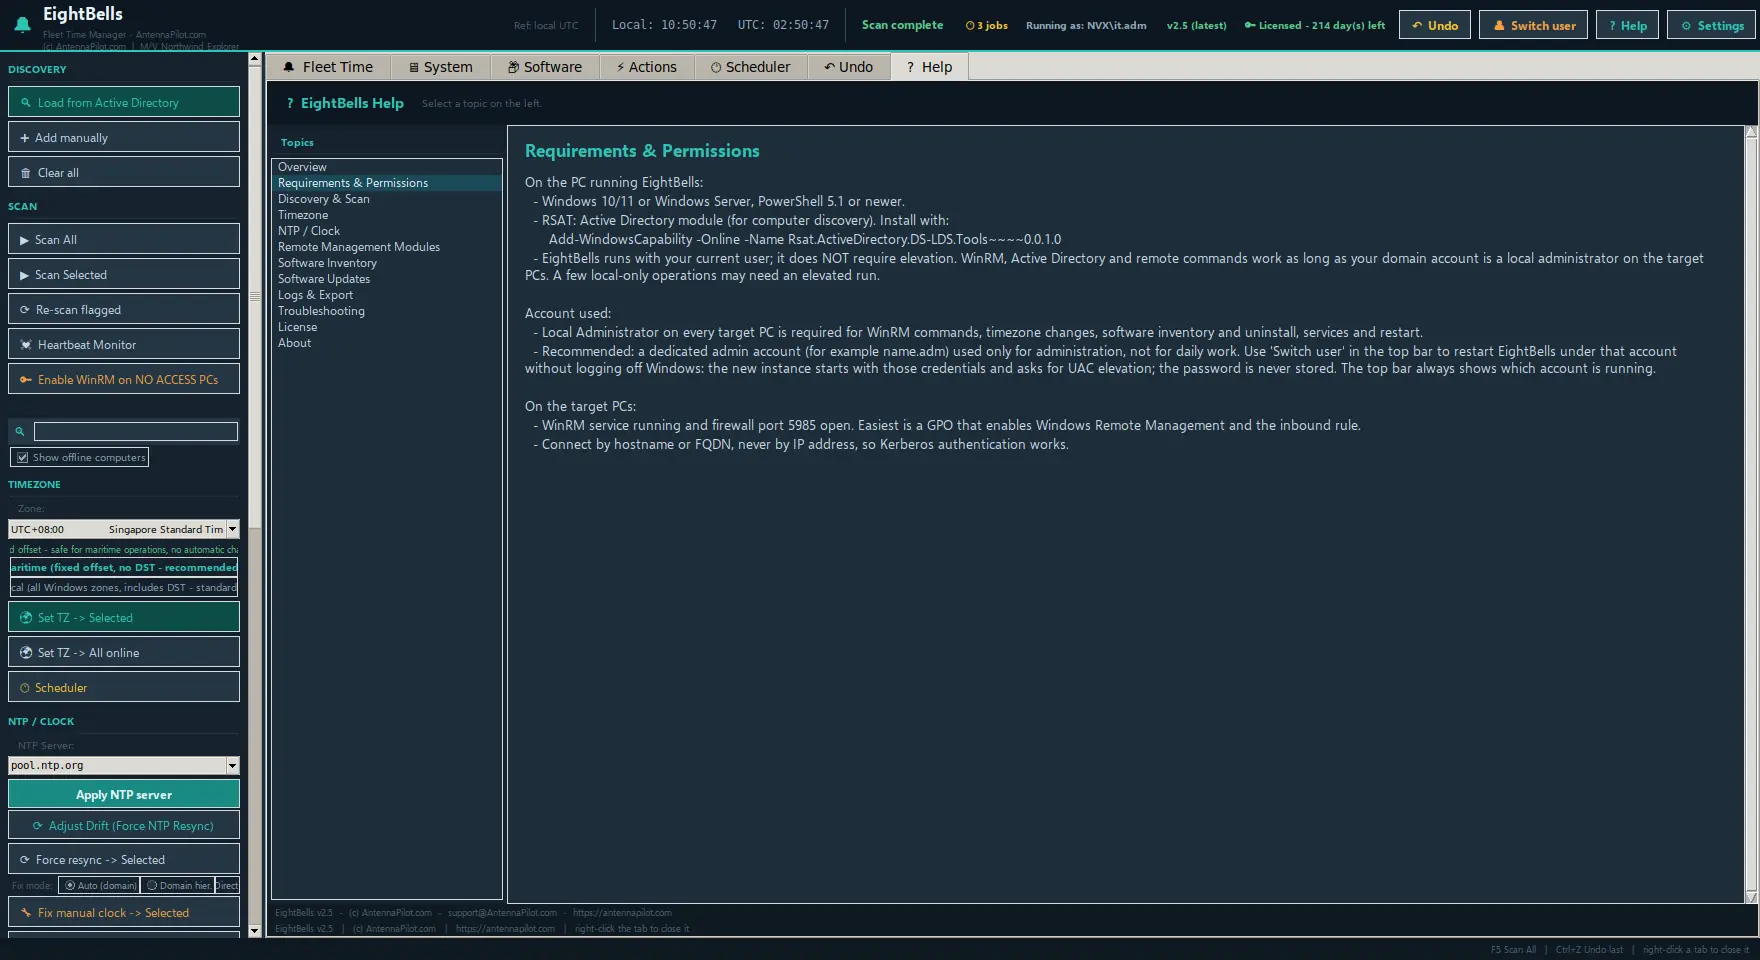Click Set TZ -> All online button
Viewport: 1760px width, 960px height.
pos(124,652)
